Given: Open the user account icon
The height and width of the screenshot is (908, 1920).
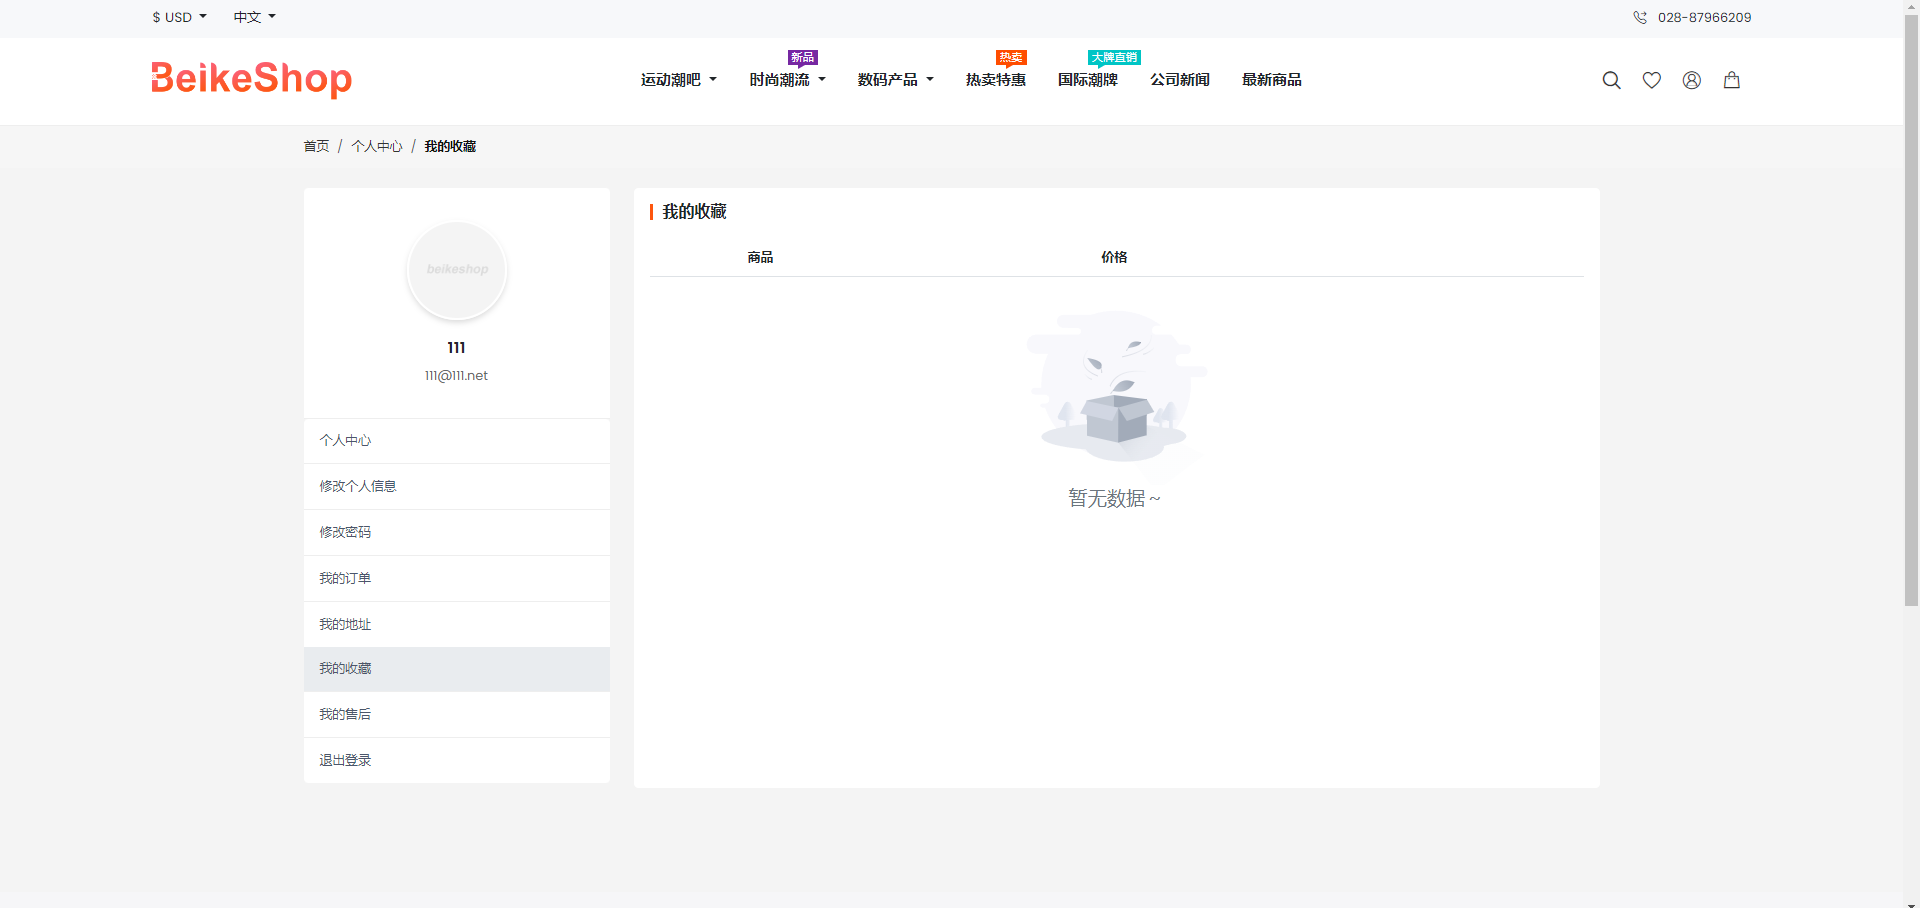Looking at the screenshot, I should pyautogui.click(x=1691, y=80).
